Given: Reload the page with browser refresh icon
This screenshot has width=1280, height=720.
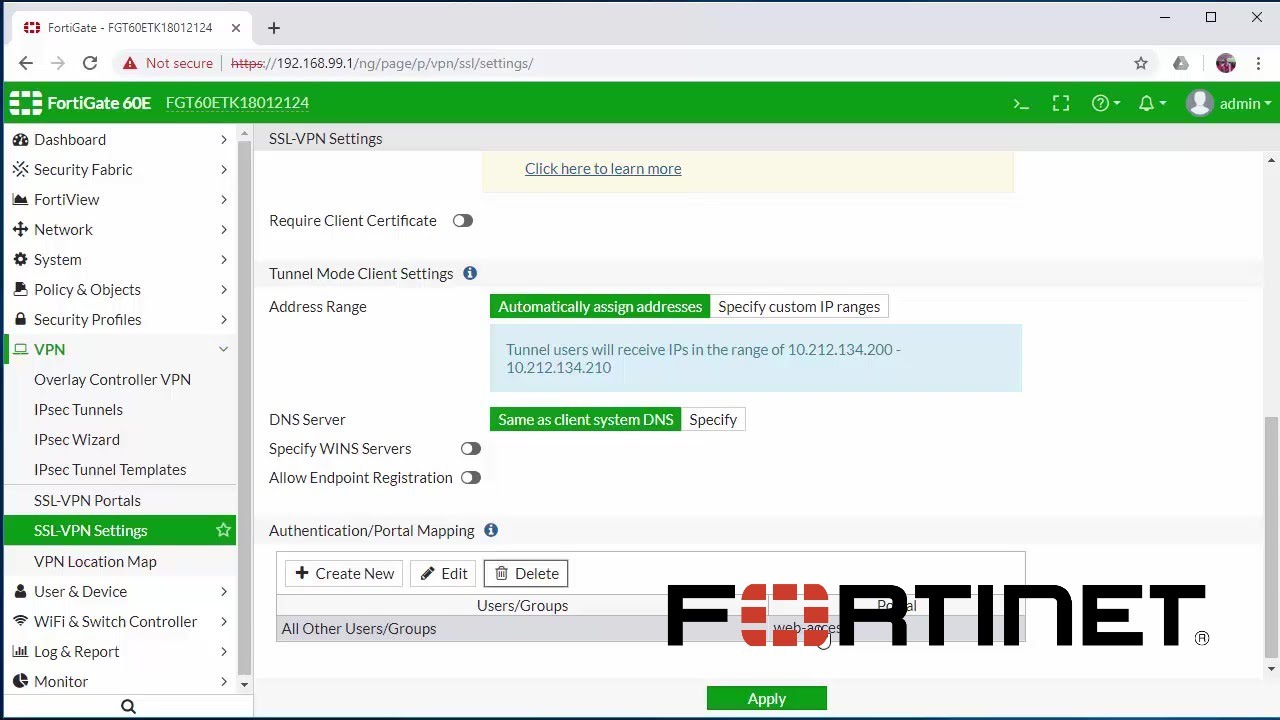Looking at the screenshot, I should tap(90, 63).
